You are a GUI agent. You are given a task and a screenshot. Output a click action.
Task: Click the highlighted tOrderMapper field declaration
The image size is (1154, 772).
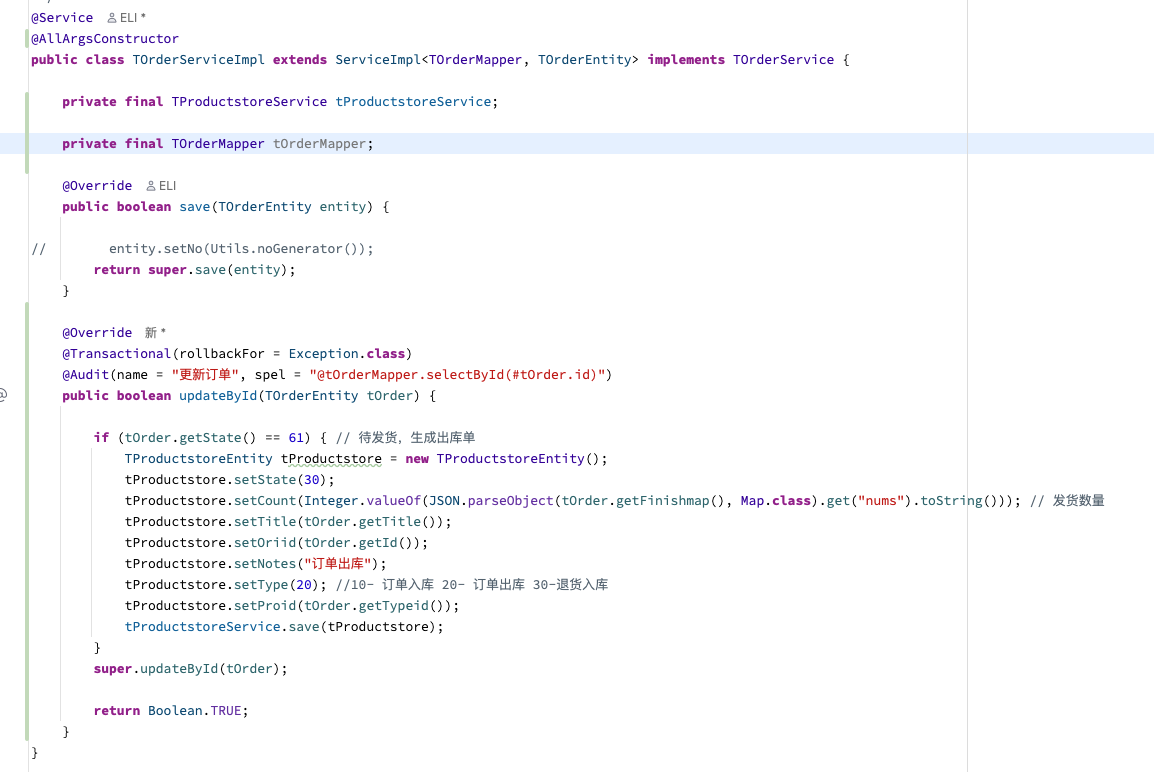322,144
